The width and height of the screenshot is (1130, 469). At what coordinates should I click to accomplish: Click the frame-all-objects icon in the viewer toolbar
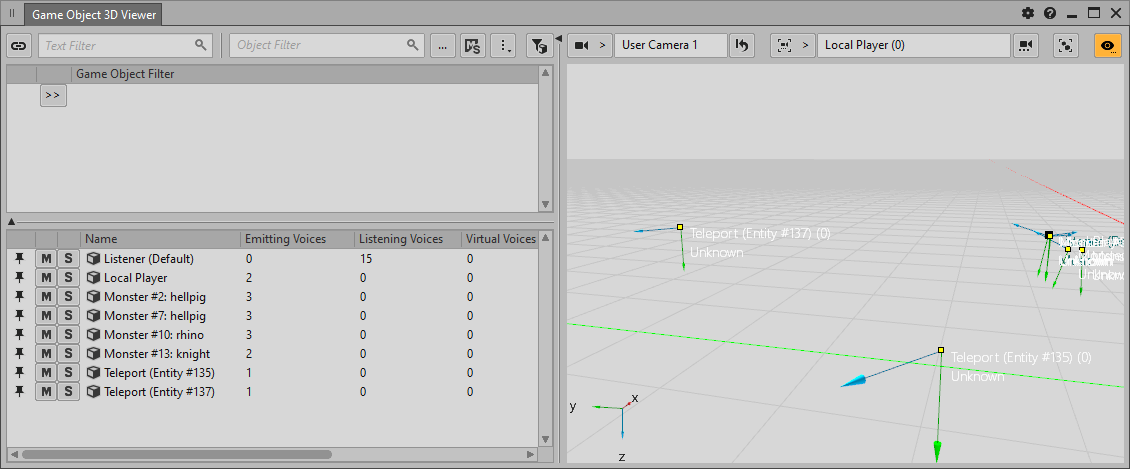[1066, 45]
